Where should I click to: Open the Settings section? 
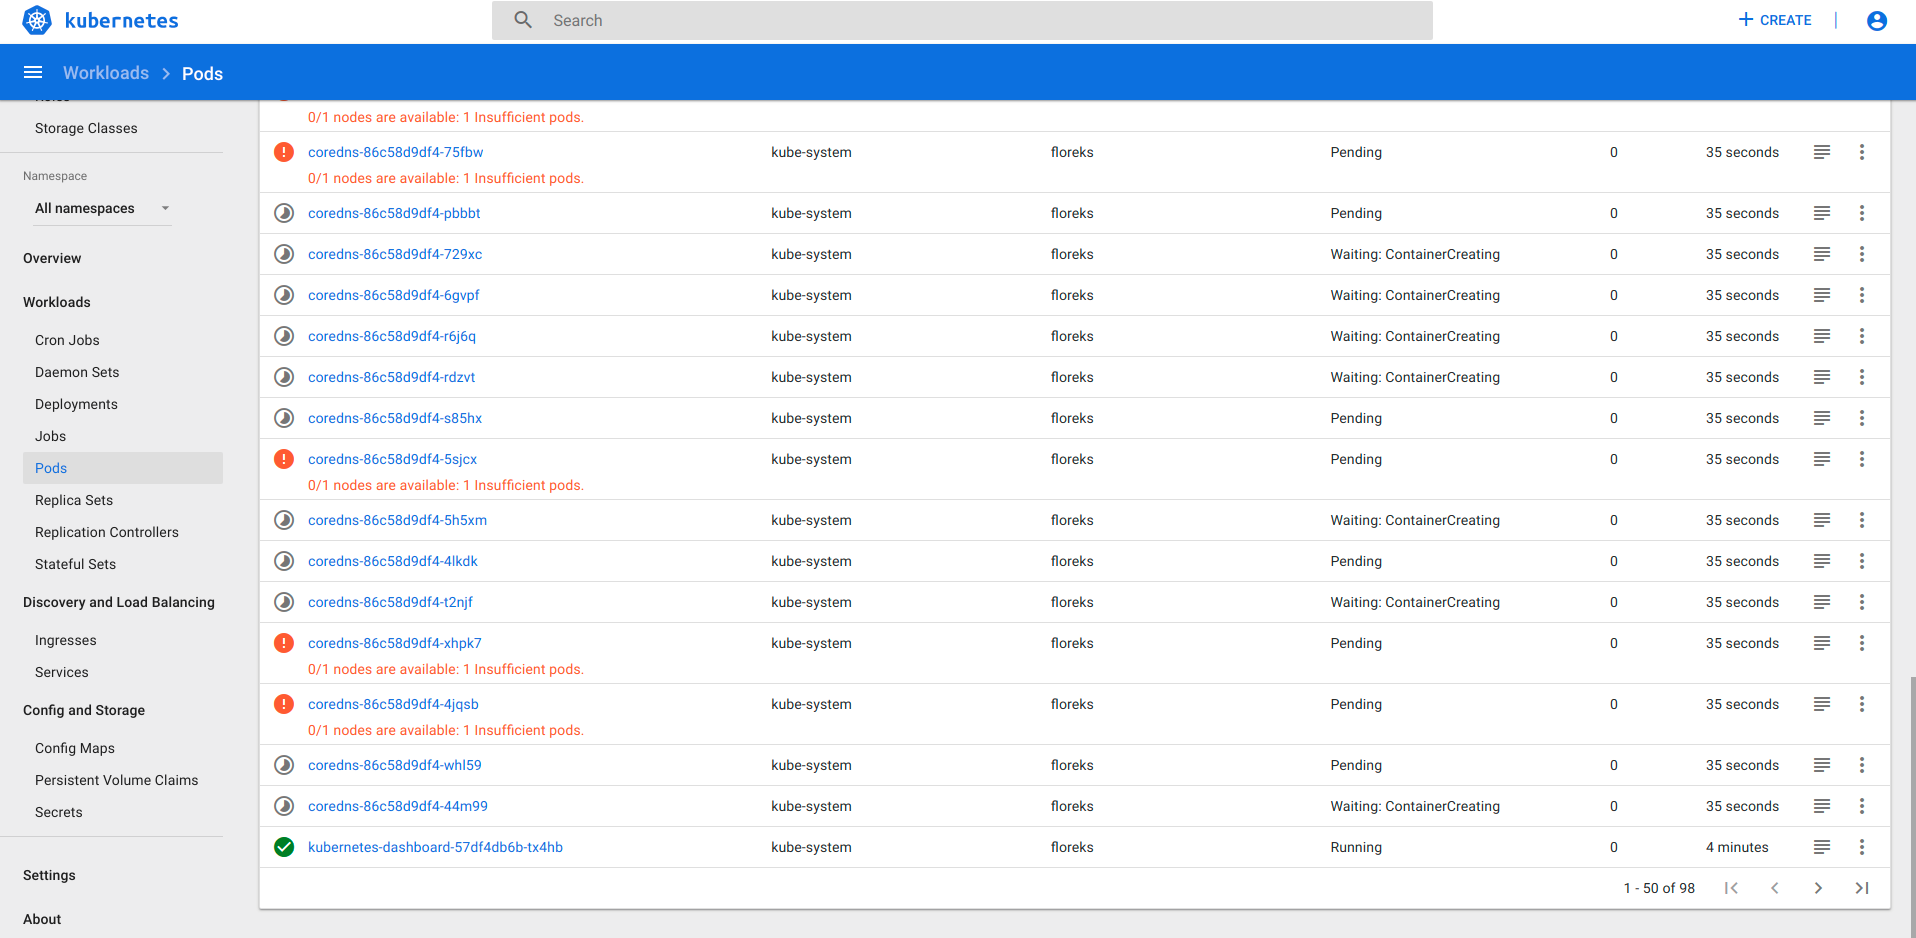point(49,875)
